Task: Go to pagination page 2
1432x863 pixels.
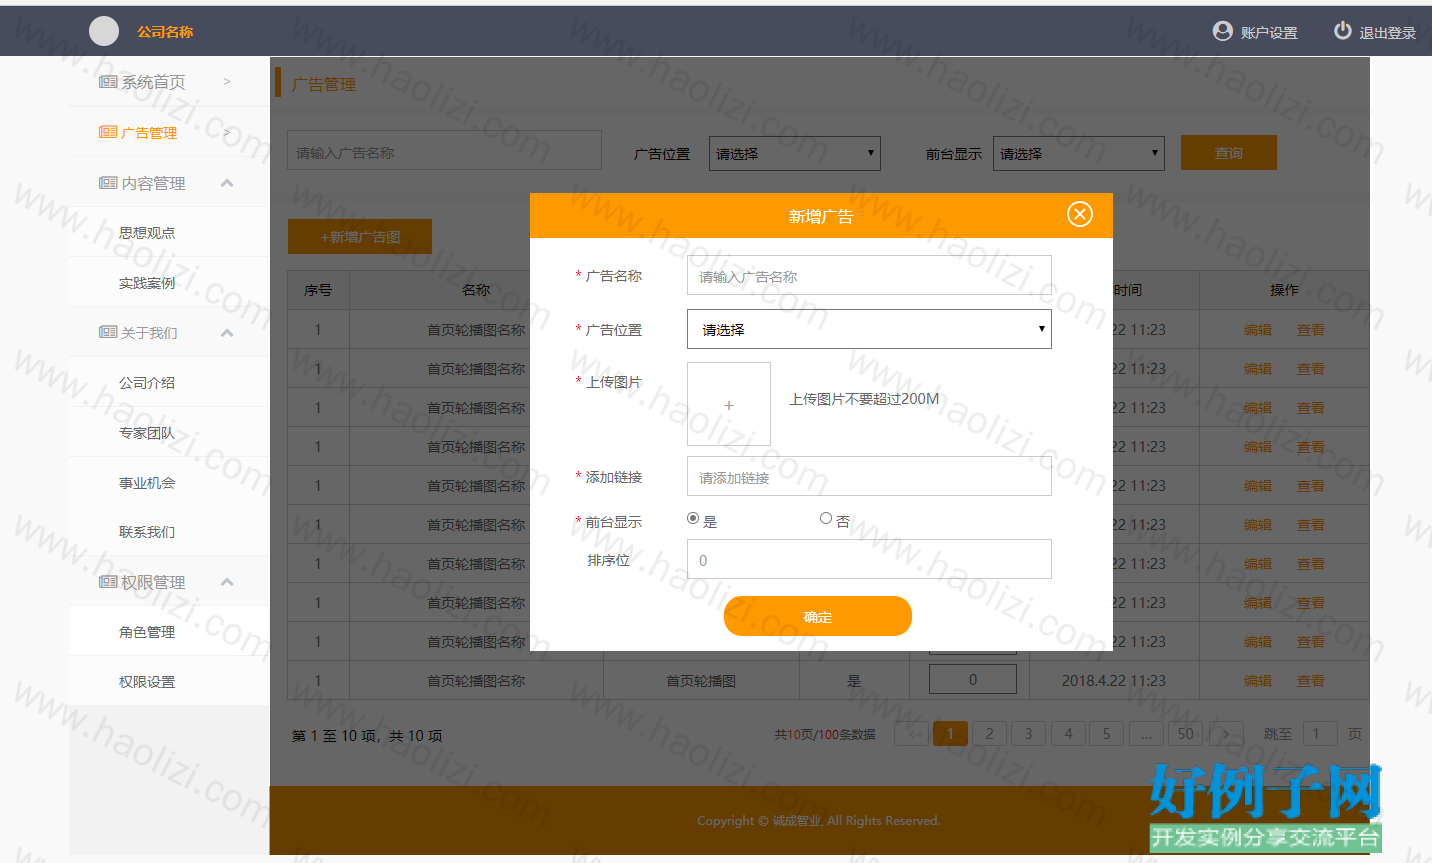Action: 990,734
